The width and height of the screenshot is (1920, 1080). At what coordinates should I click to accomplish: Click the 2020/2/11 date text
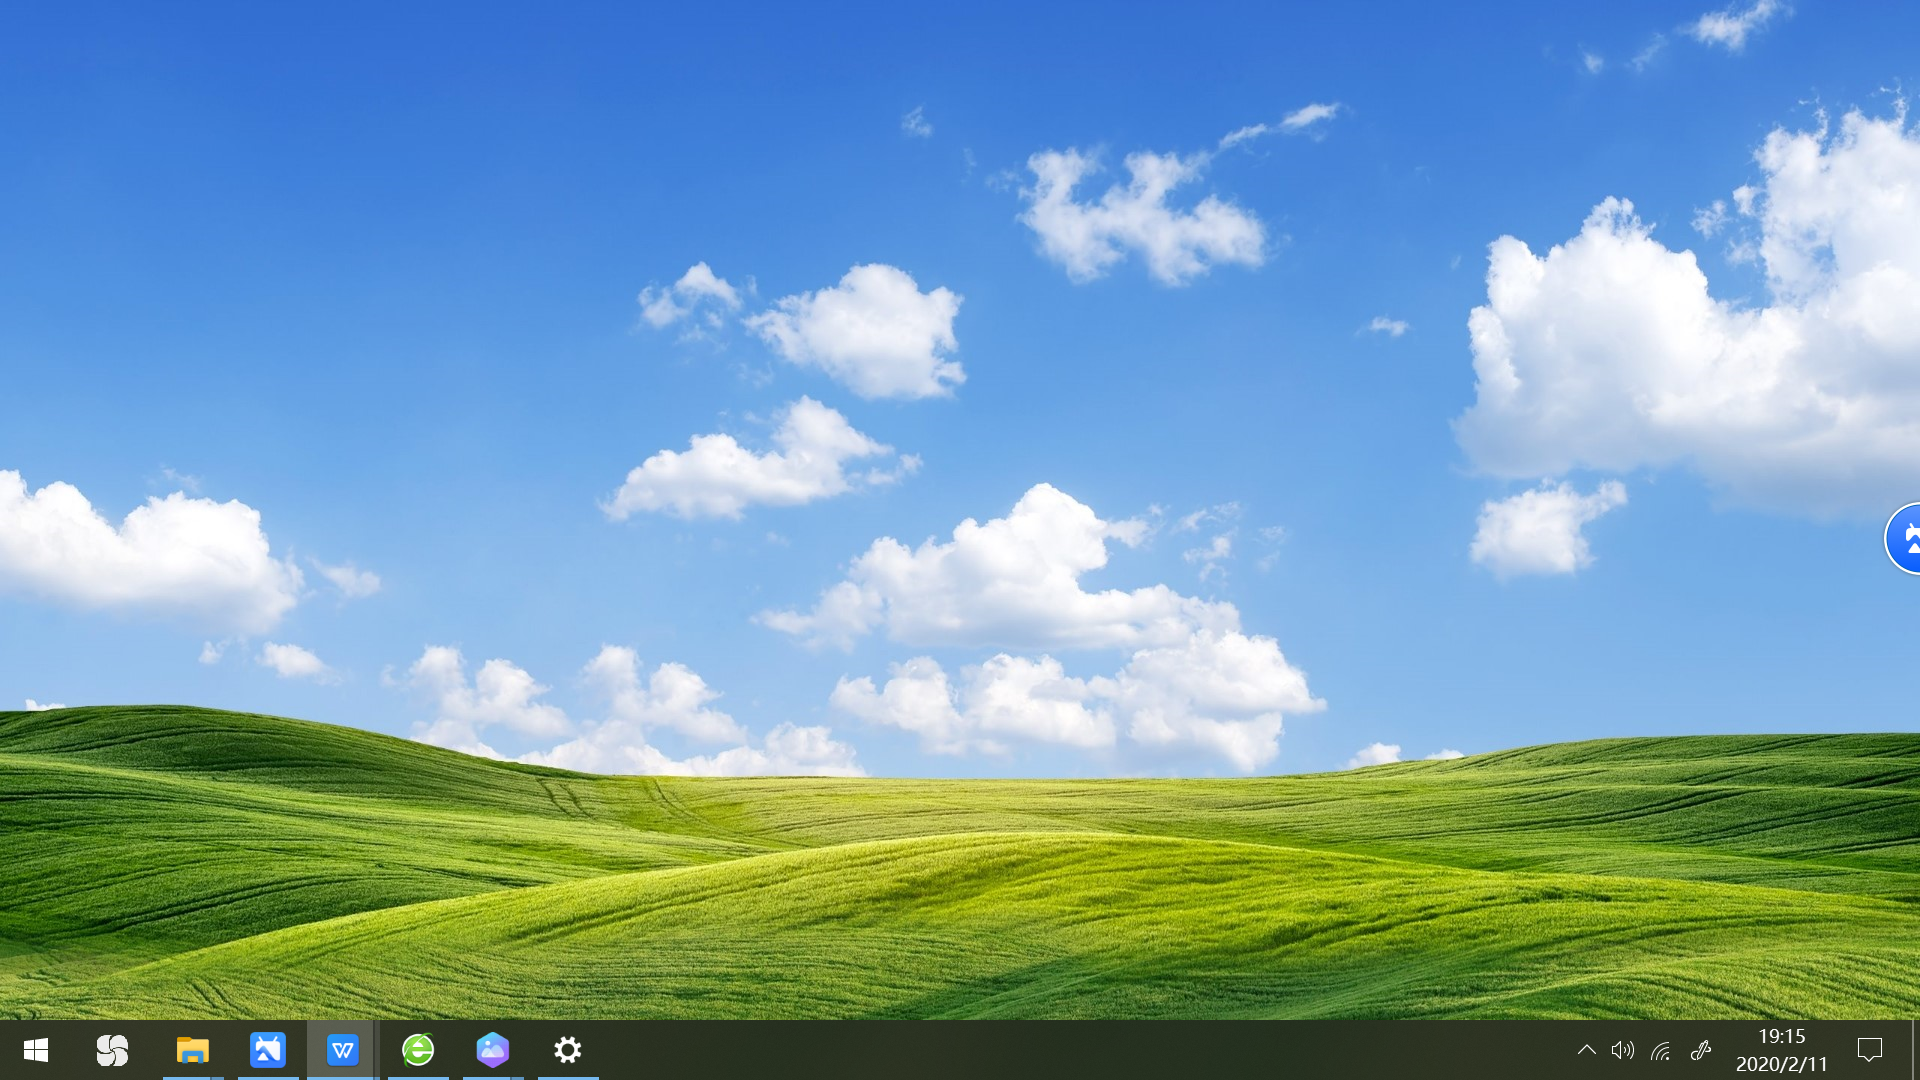click(x=1781, y=1064)
